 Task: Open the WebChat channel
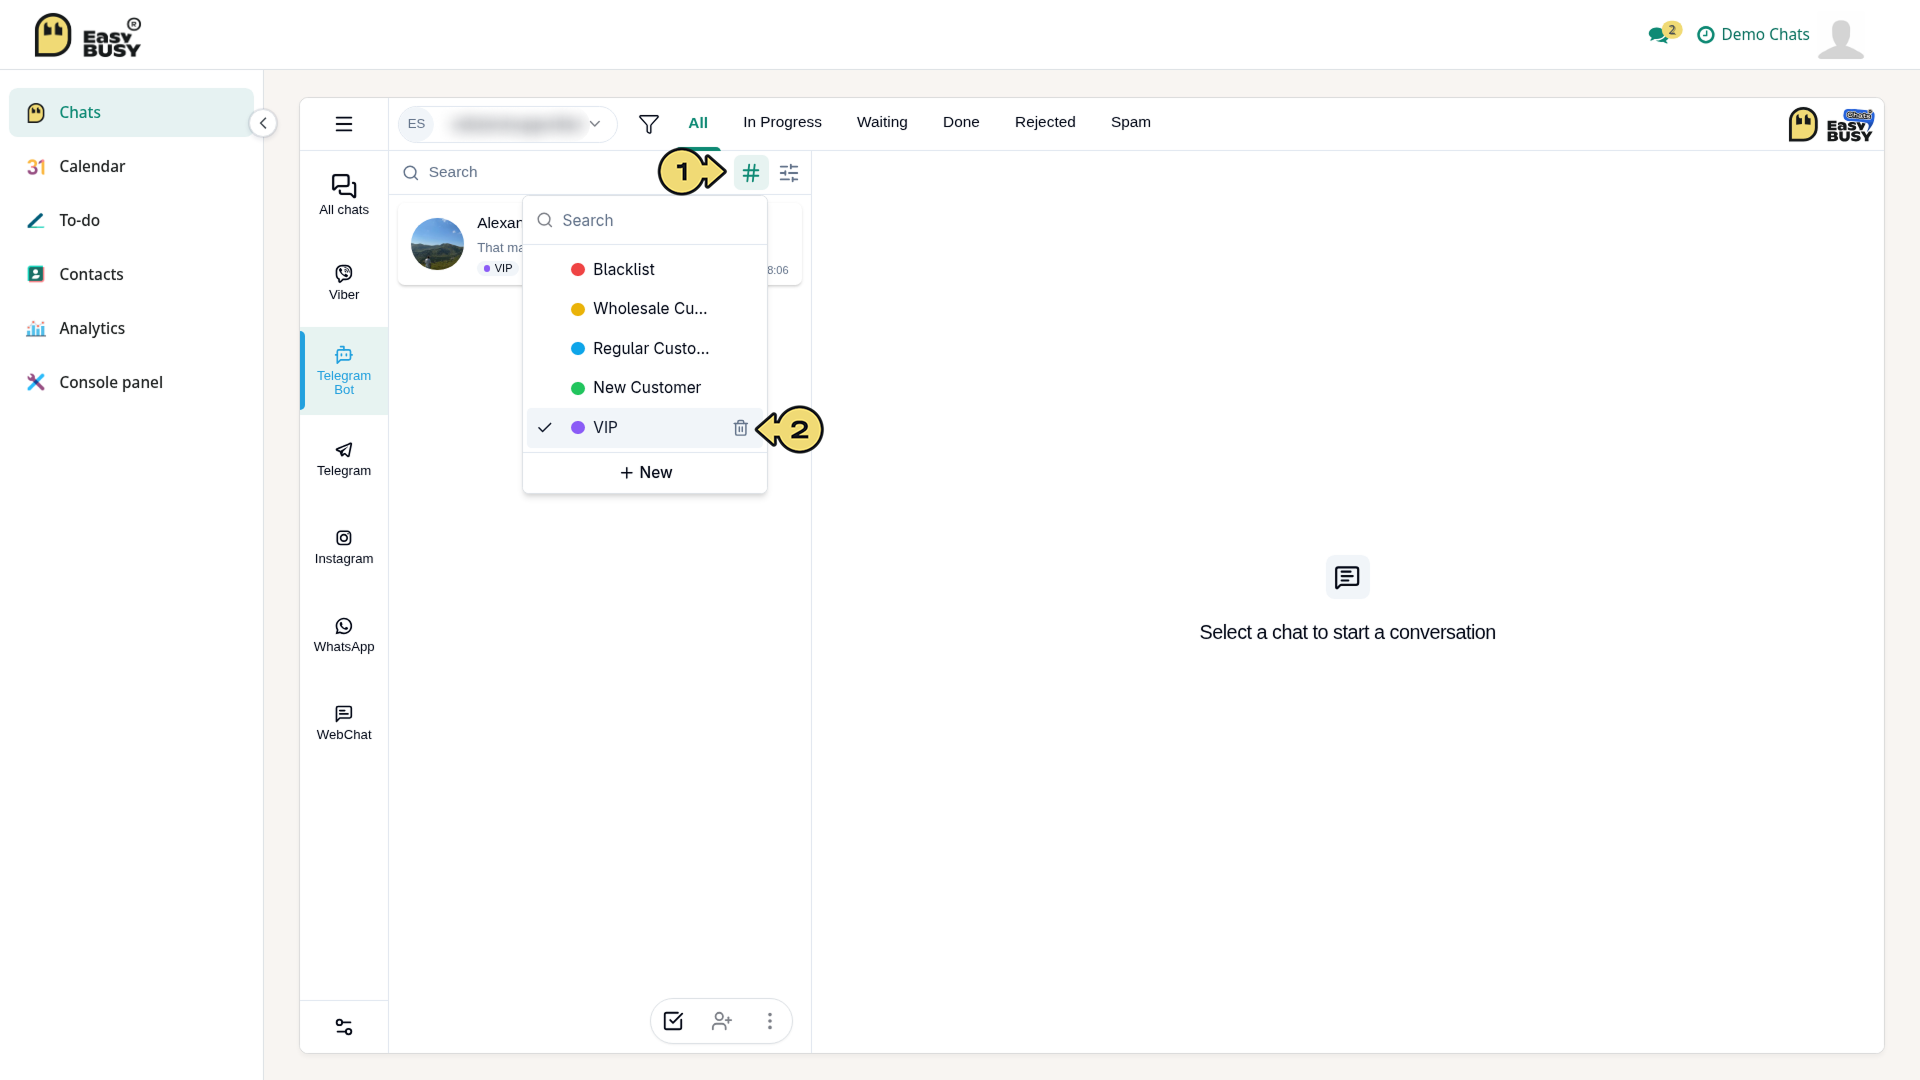coord(344,723)
